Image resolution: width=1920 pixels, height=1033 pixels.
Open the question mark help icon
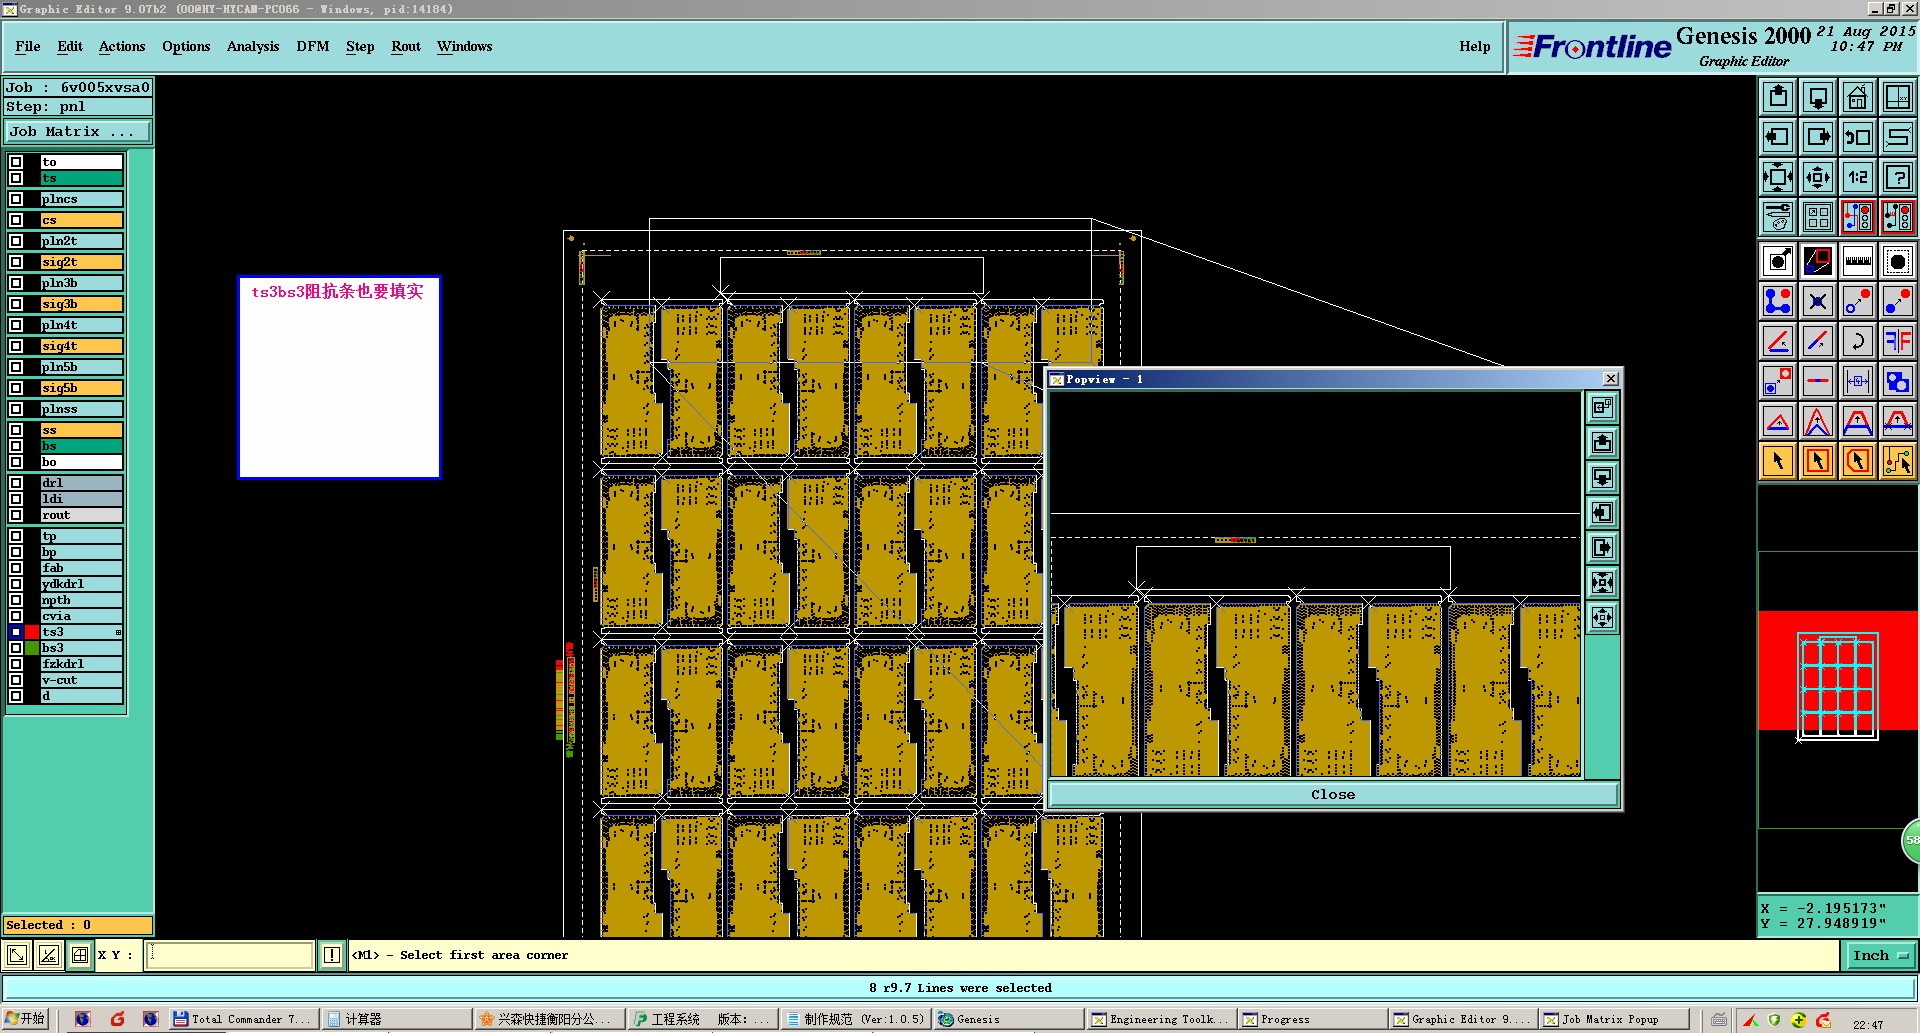(x=1898, y=177)
